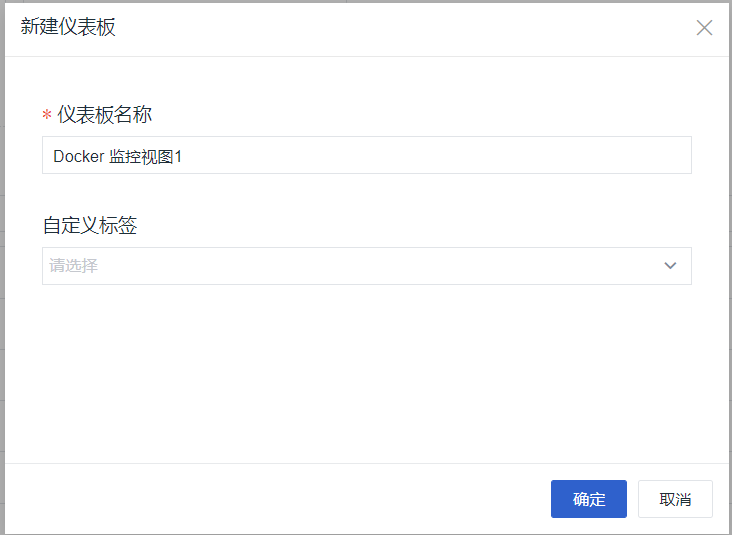
Task: Click middle of the 自定义标签 select box
Action: click(x=366, y=266)
